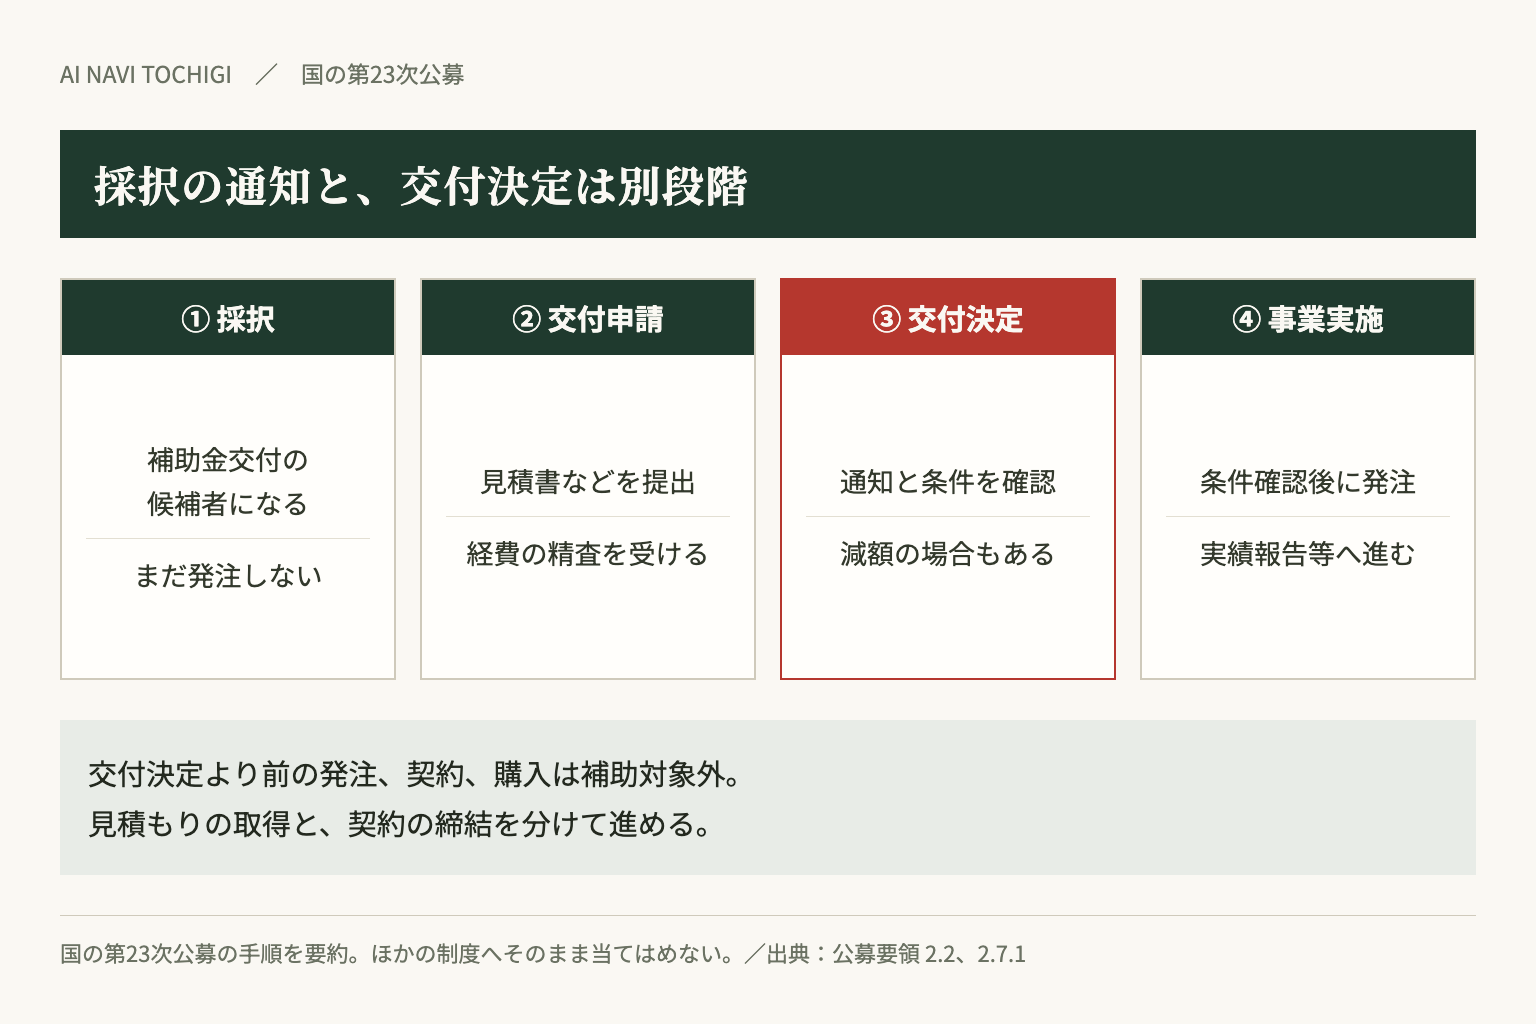Select the note "見積もりの取得と、契約の締結を分けて進める。"

pos(401,824)
